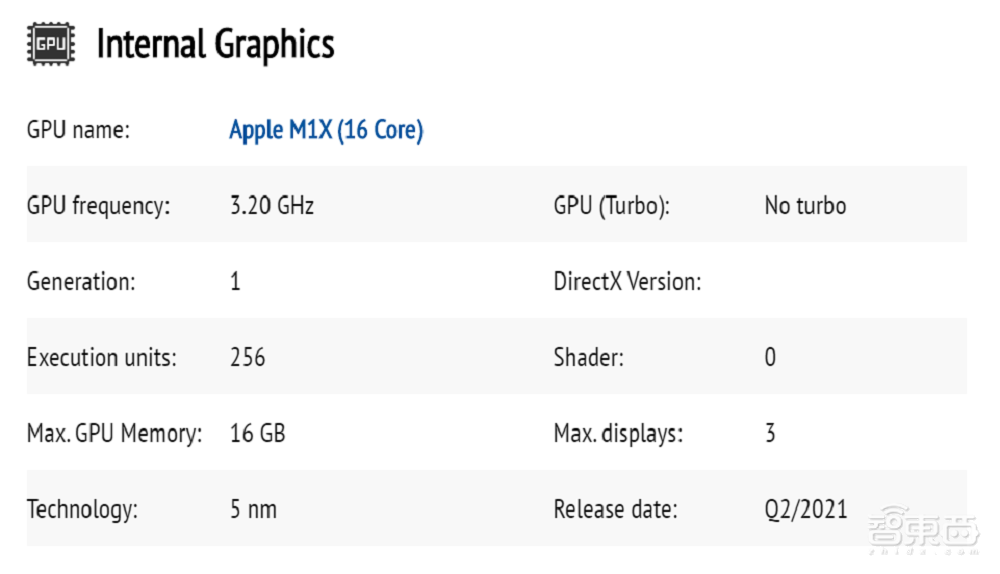
Task: Select the No turbo value
Action: point(805,206)
